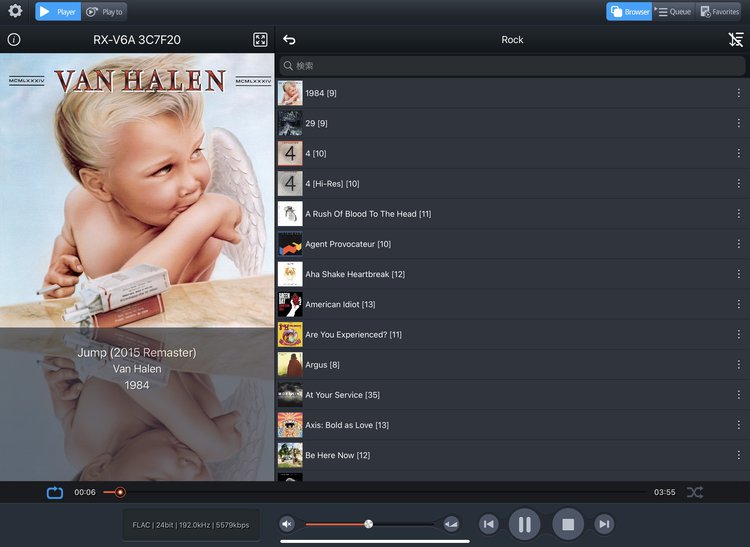Image resolution: width=750 pixels, height=547 pixels.
Task: Skip to the previous track
Action: [x=488, y=524]
